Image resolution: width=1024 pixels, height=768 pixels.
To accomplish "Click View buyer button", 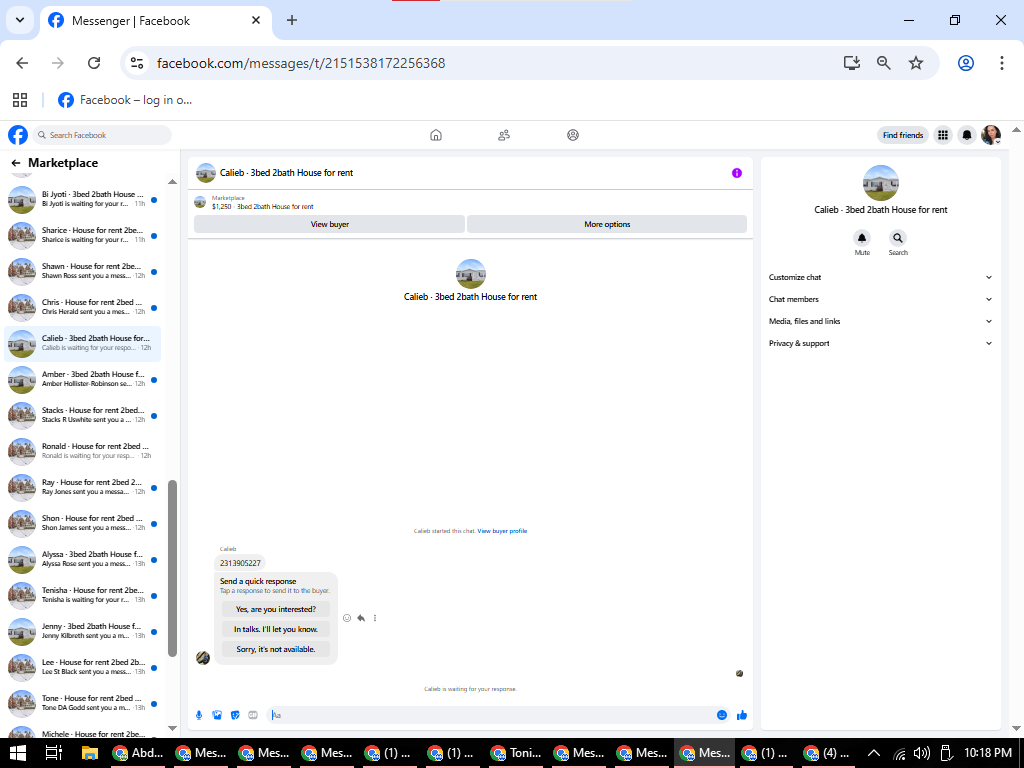I will pyautogui.click(x=330, y=224).
